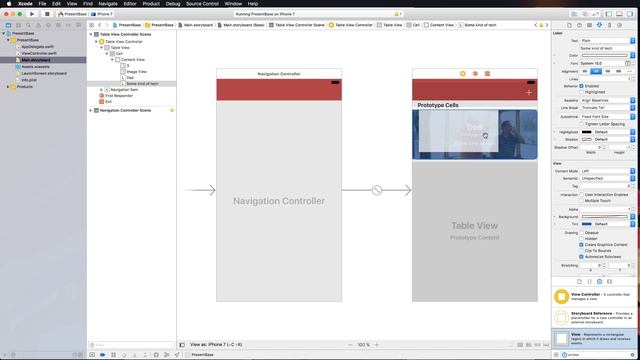Image resolution: width=640 pixels, height=360 pixels.
Task: Show the Media library
Action: 609,281
